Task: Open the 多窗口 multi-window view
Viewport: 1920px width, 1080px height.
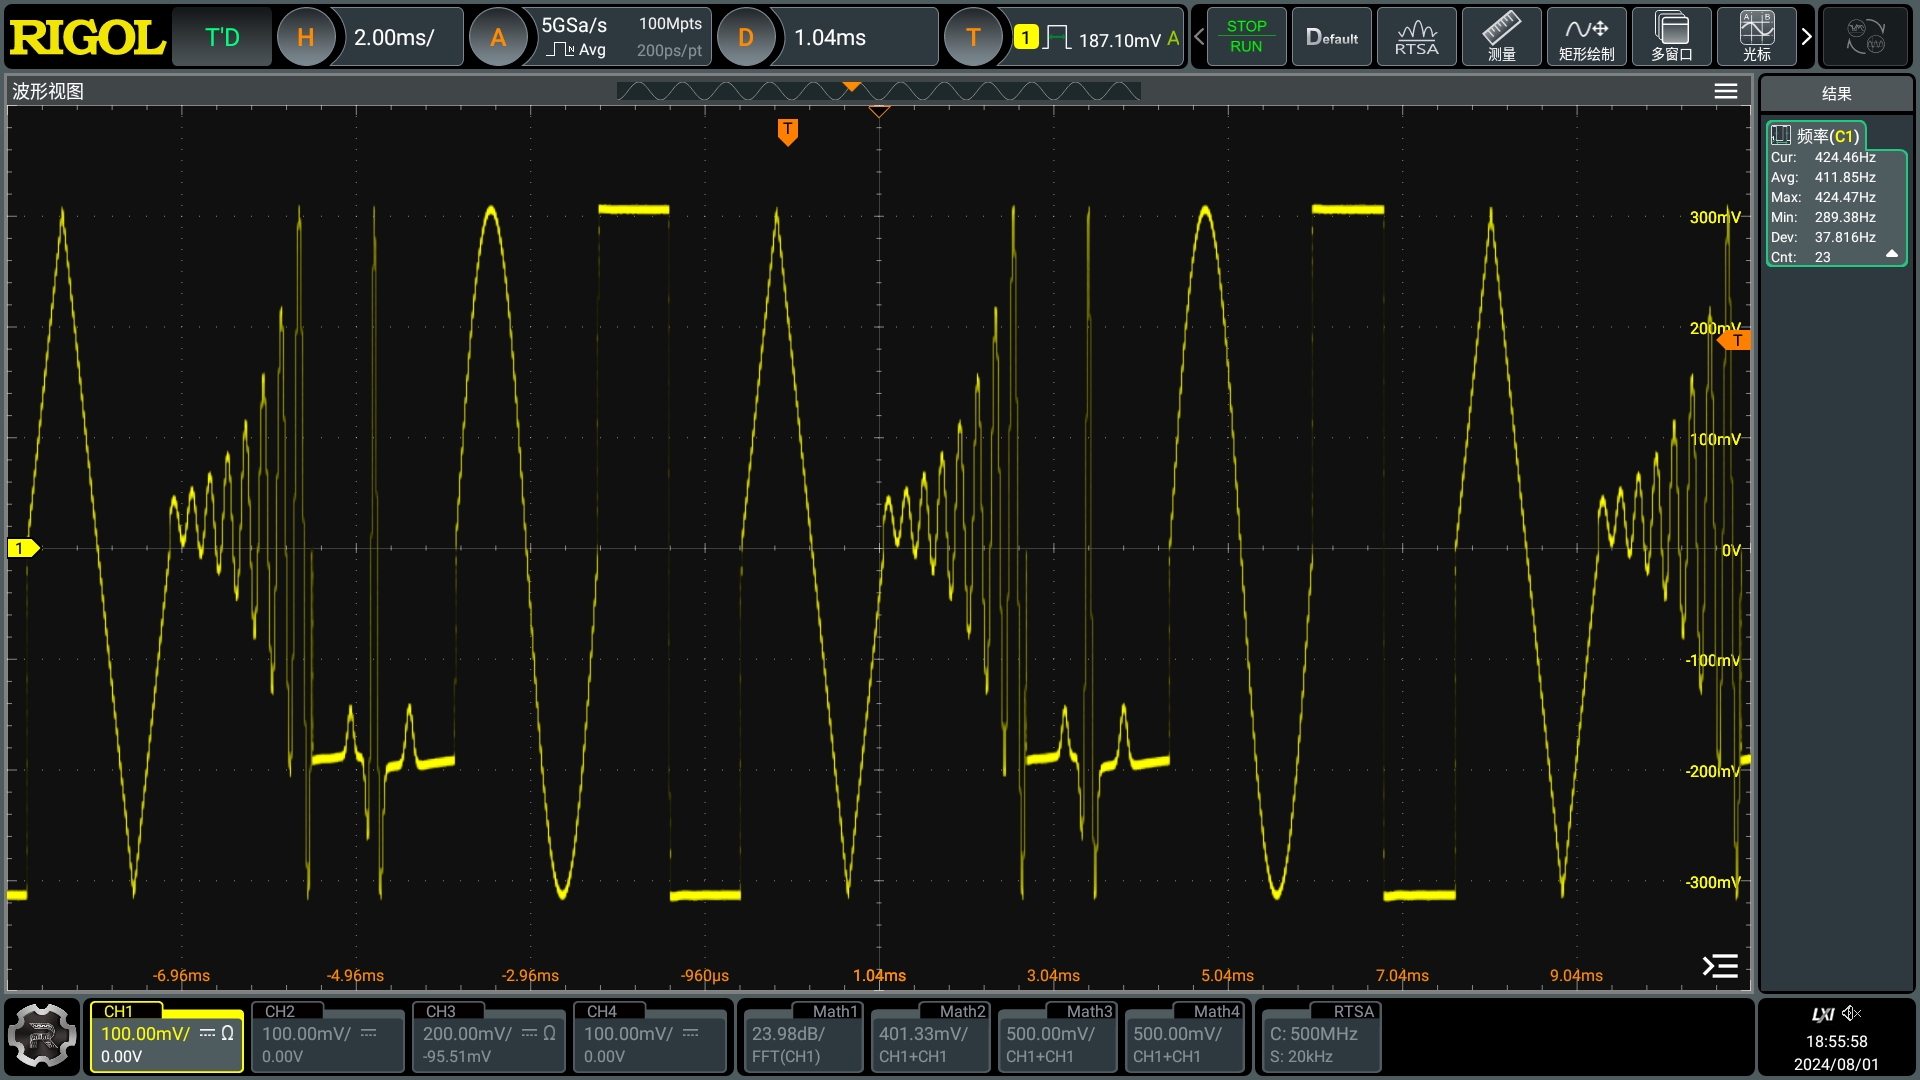Action: 1671,36
